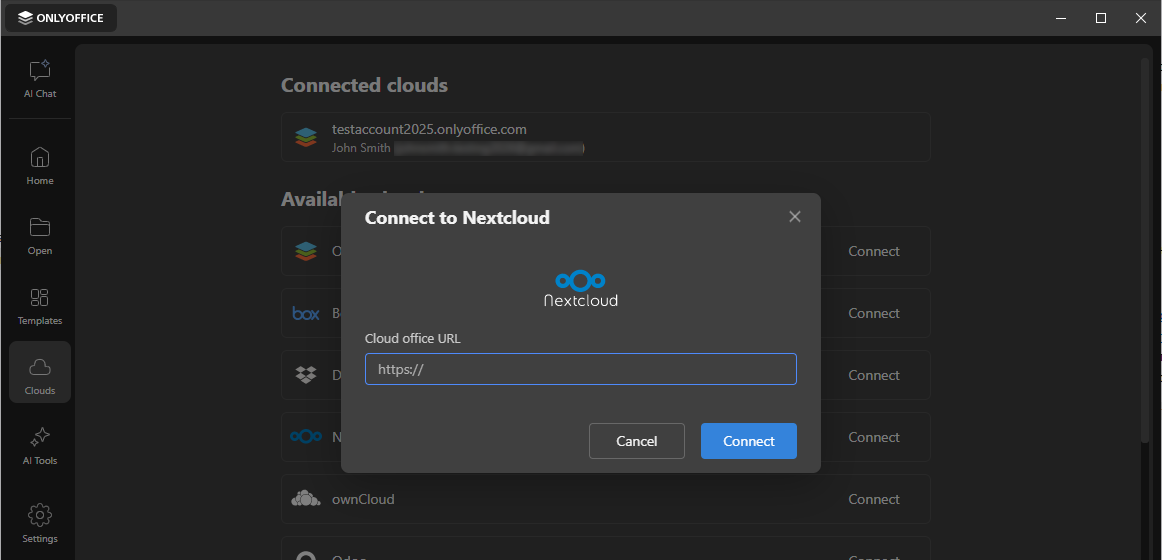
Task: Close the ONLYOFFICE window
Action: 1141,18
